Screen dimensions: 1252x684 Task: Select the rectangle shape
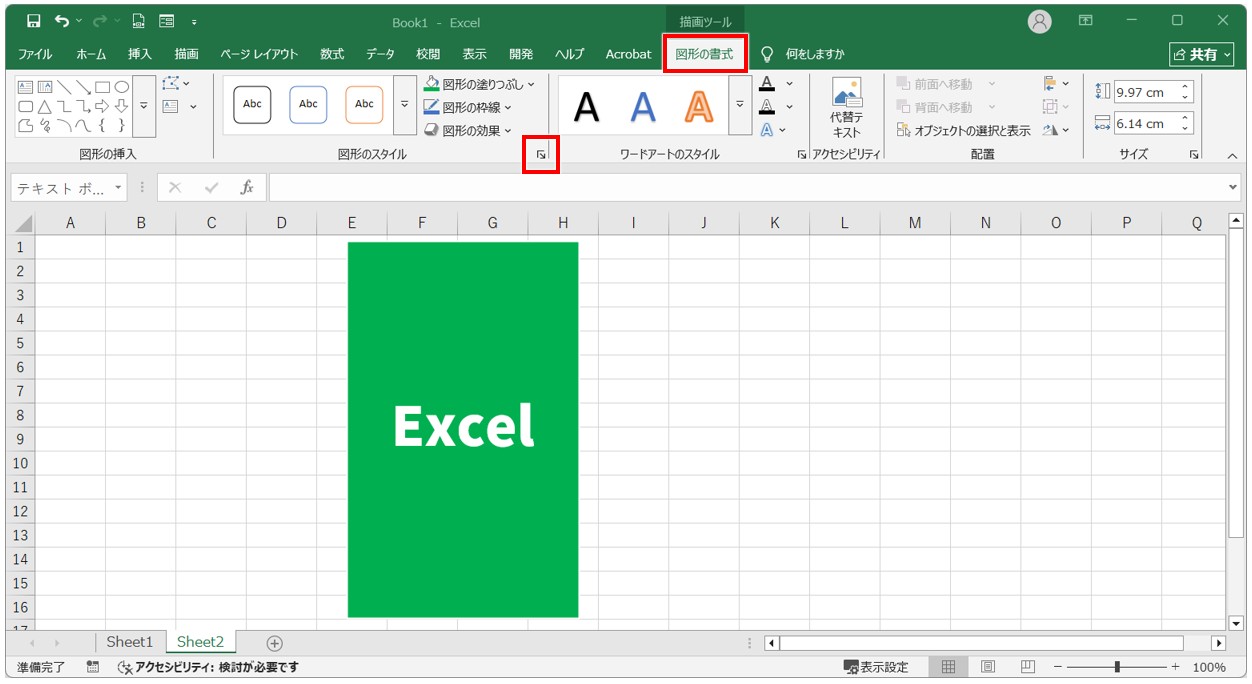(x=102, y=87)
